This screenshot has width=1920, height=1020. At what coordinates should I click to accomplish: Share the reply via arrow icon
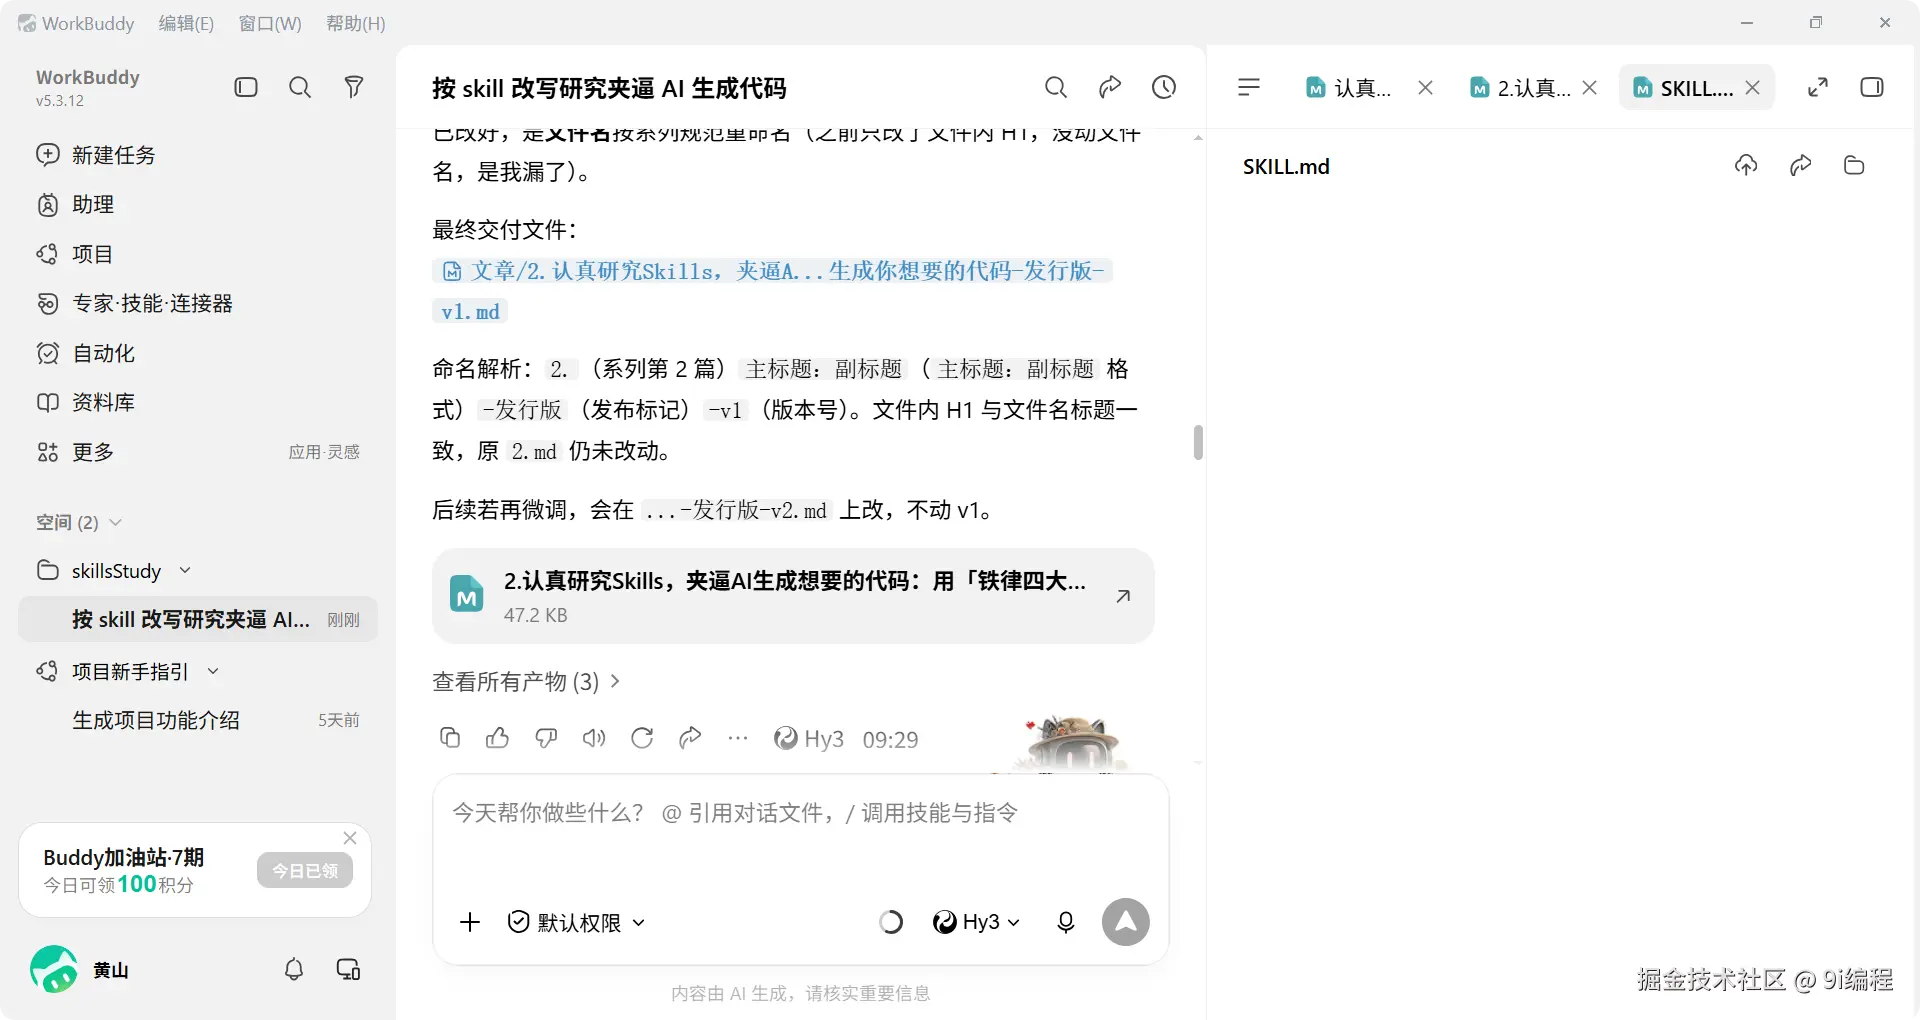[690, 739]
